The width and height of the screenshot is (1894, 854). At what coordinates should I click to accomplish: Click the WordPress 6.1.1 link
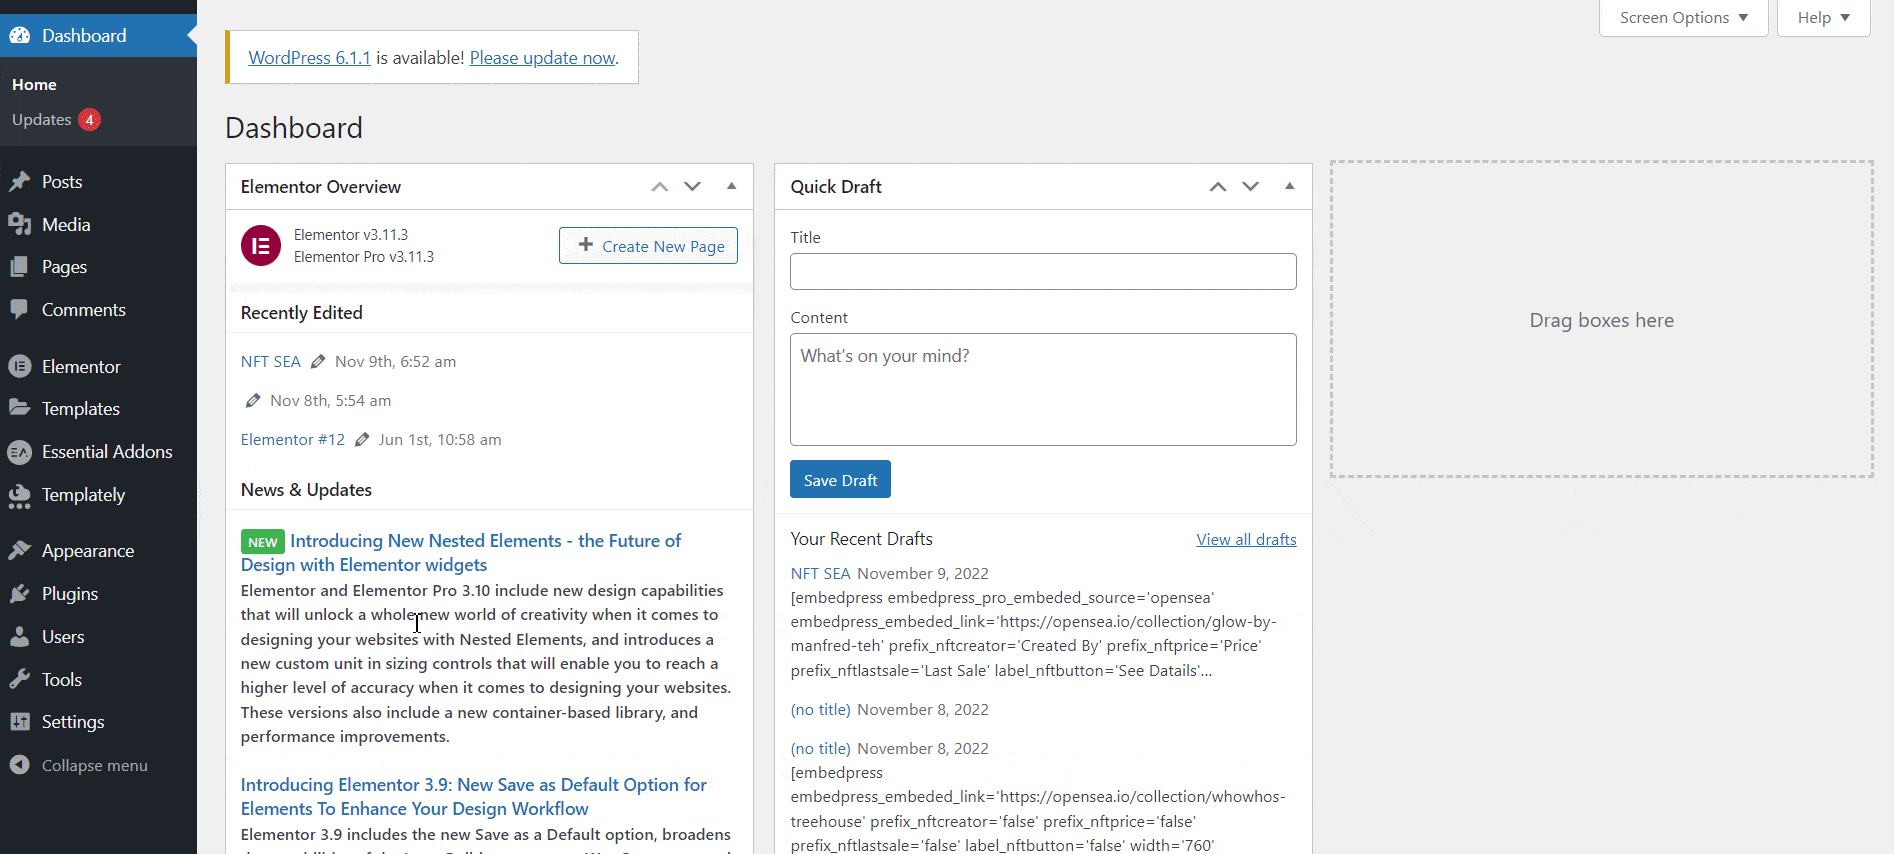[309, 58]
